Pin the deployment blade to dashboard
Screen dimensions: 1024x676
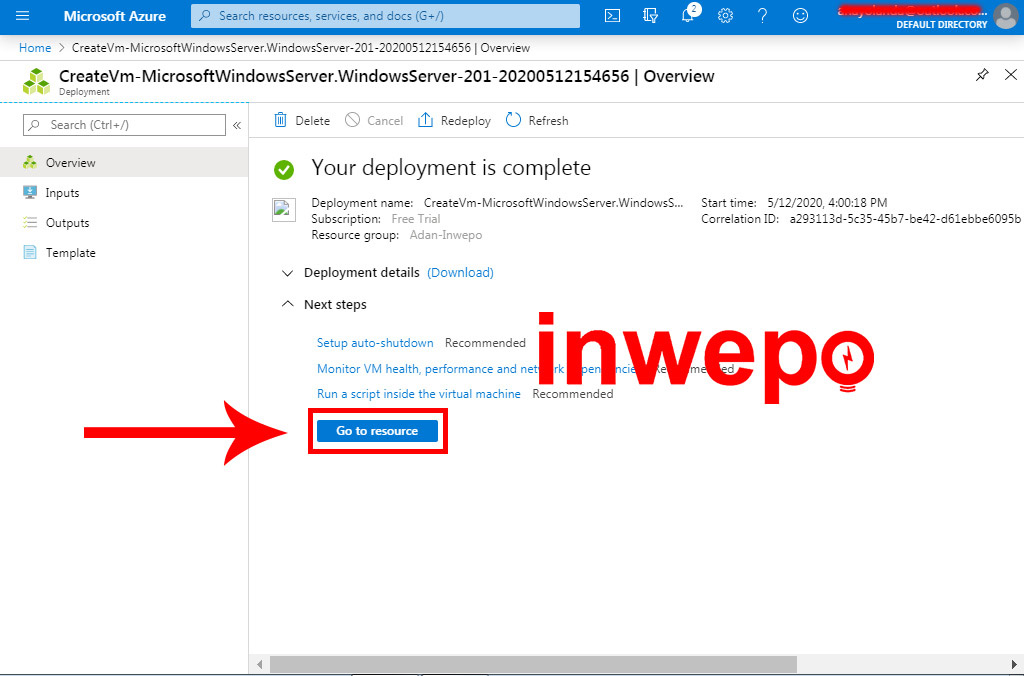tap(982, 75)
